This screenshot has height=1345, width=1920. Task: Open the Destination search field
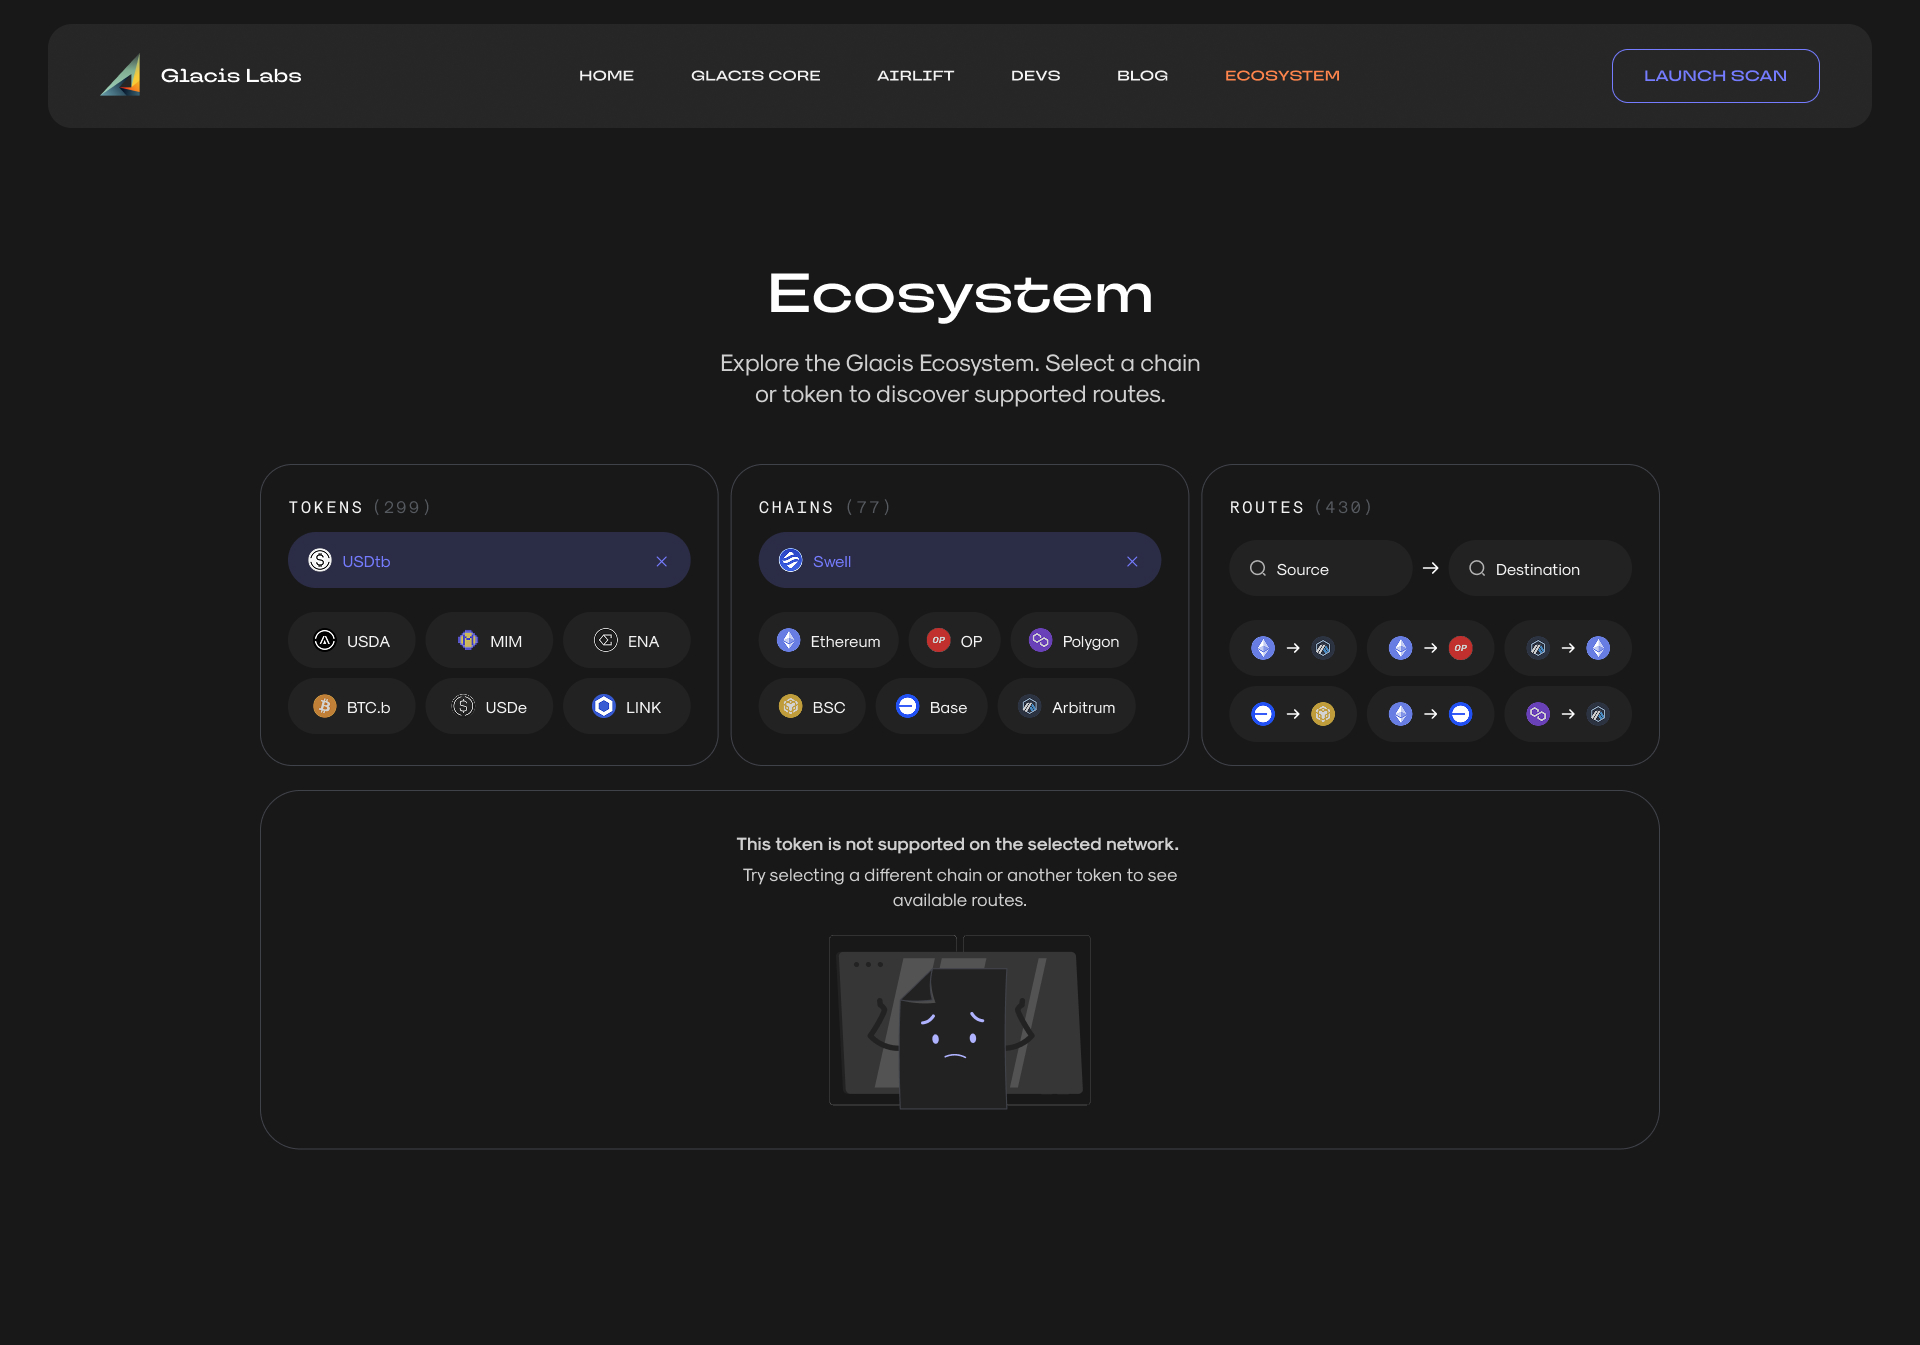[1540, 569]
